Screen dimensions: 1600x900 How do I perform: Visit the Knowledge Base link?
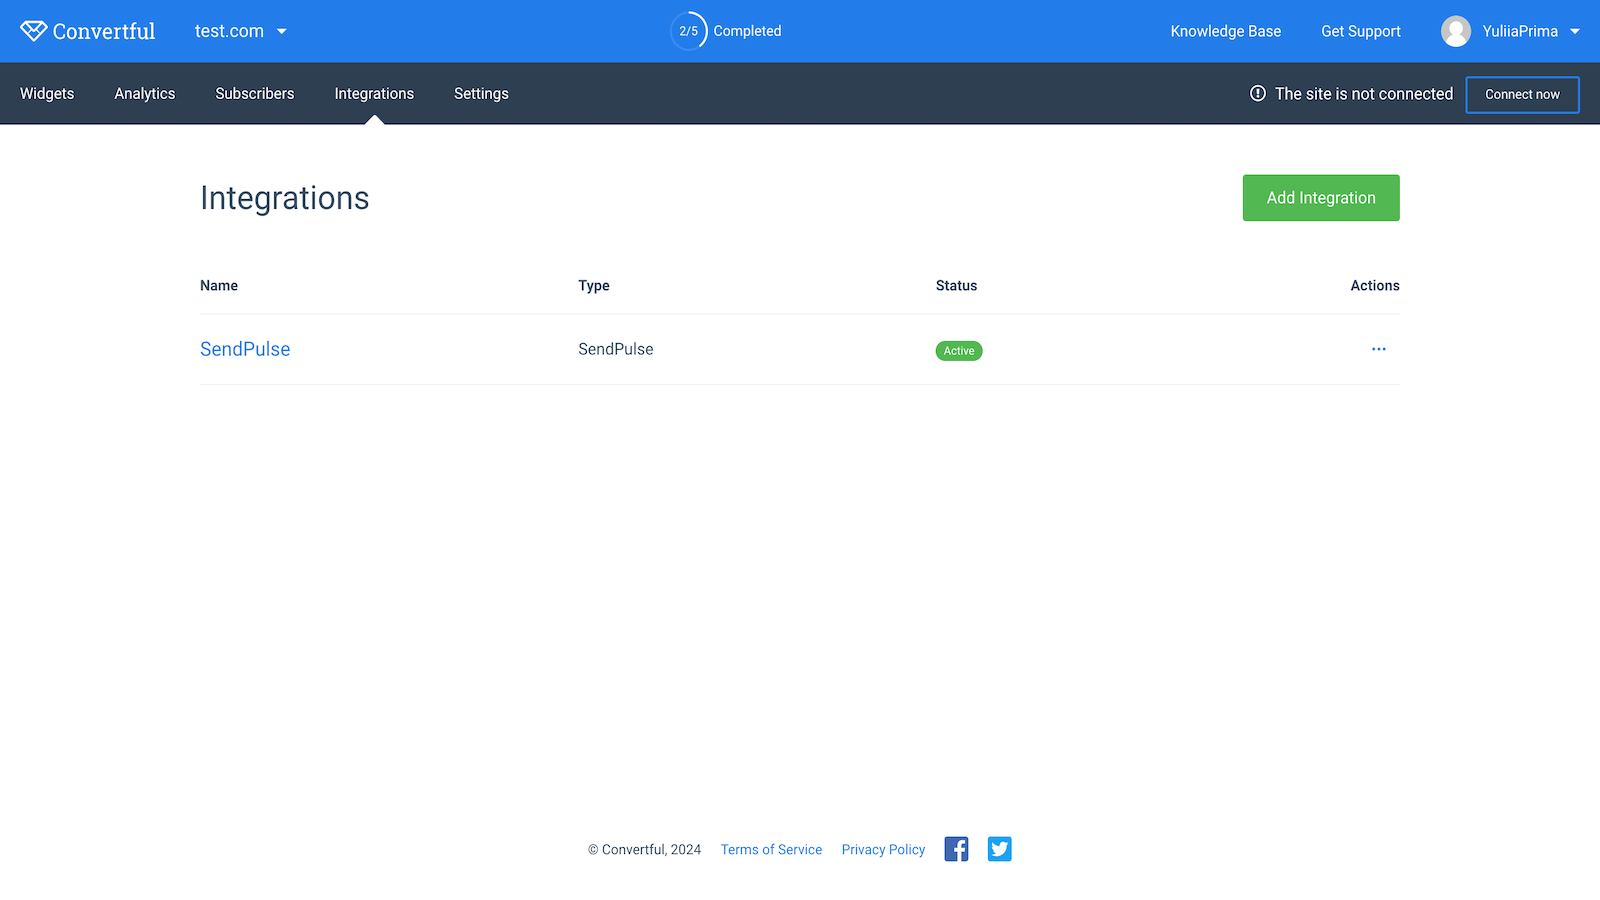tap(1225, 31)
